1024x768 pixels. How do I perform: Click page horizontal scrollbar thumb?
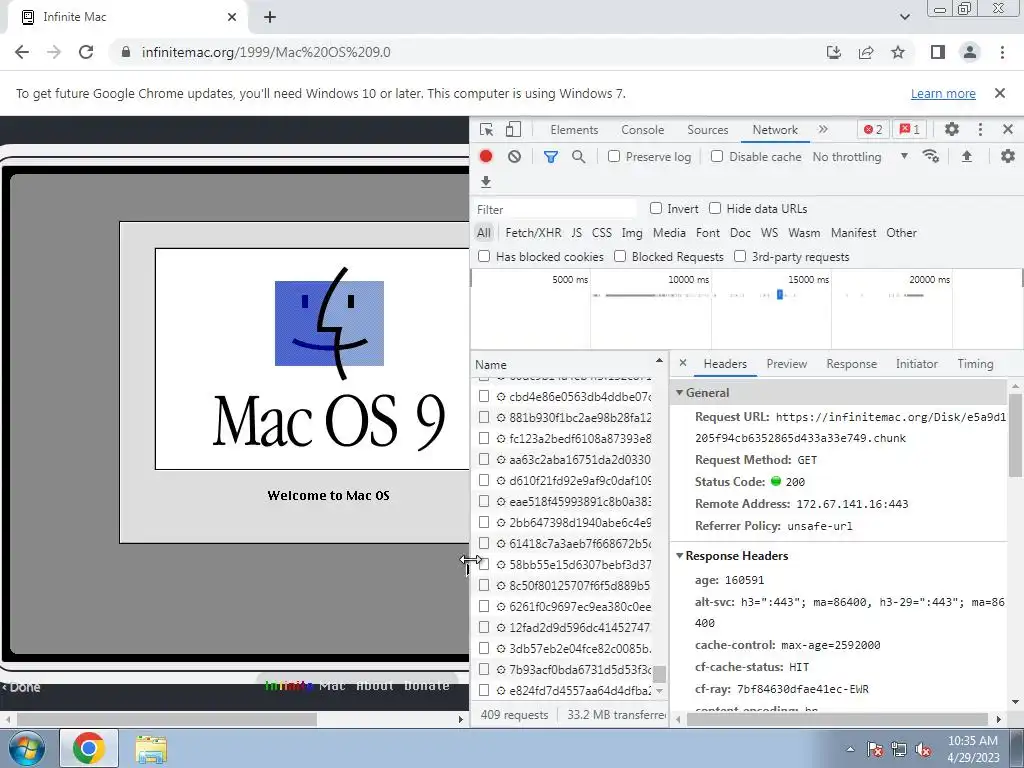coord(167,719)
